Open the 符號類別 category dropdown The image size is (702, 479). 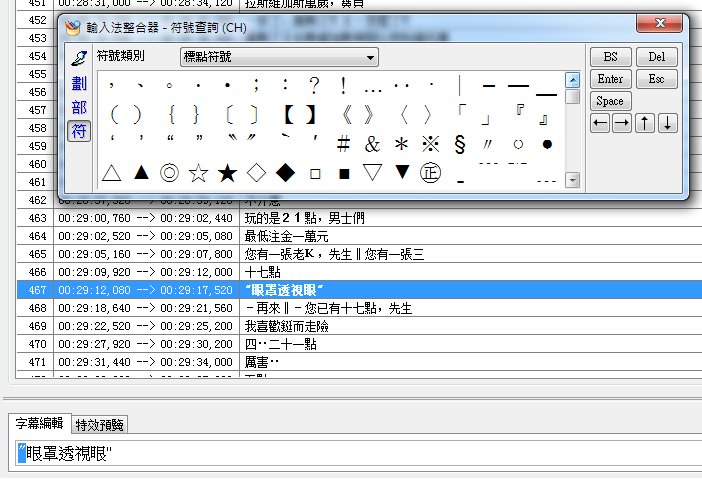(279, 57)
